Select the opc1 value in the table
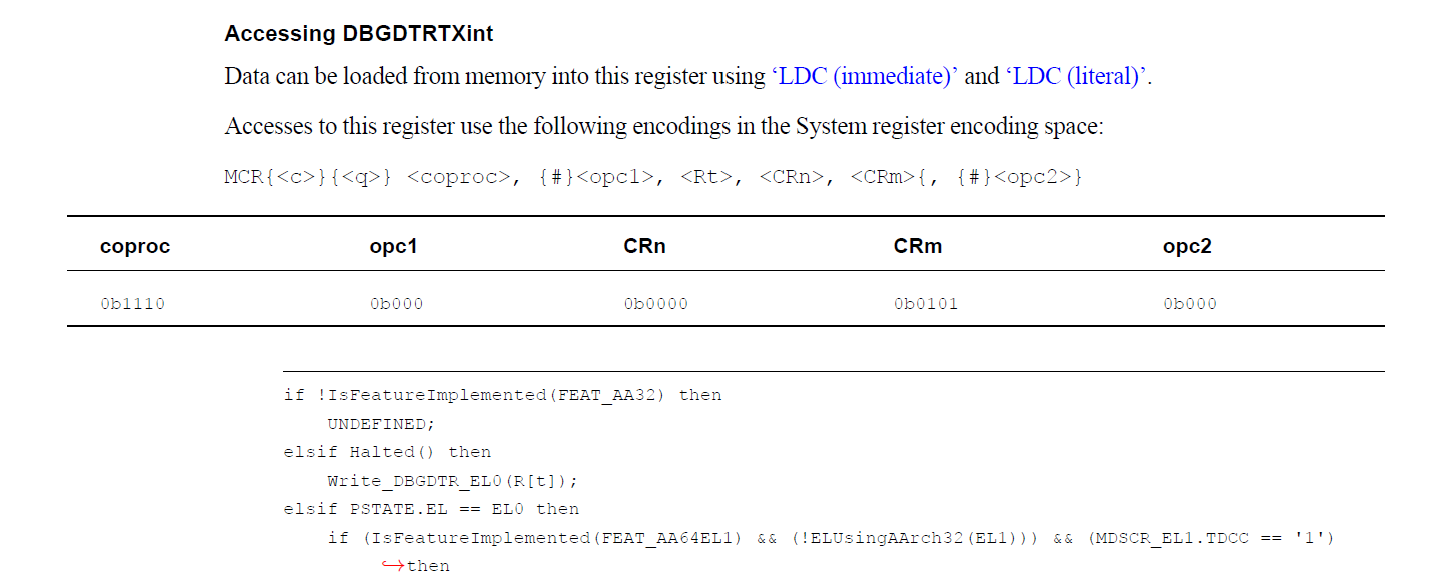Image resolution: width=1446 pixels, height=586 pixels. tap(396, 304)
